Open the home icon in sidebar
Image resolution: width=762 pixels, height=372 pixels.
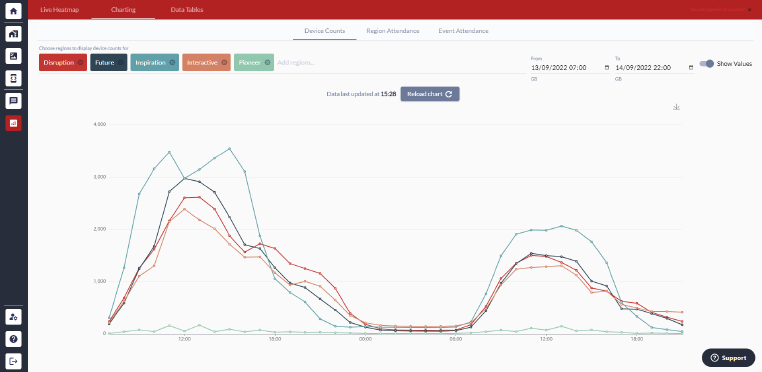tap(14, 11)
